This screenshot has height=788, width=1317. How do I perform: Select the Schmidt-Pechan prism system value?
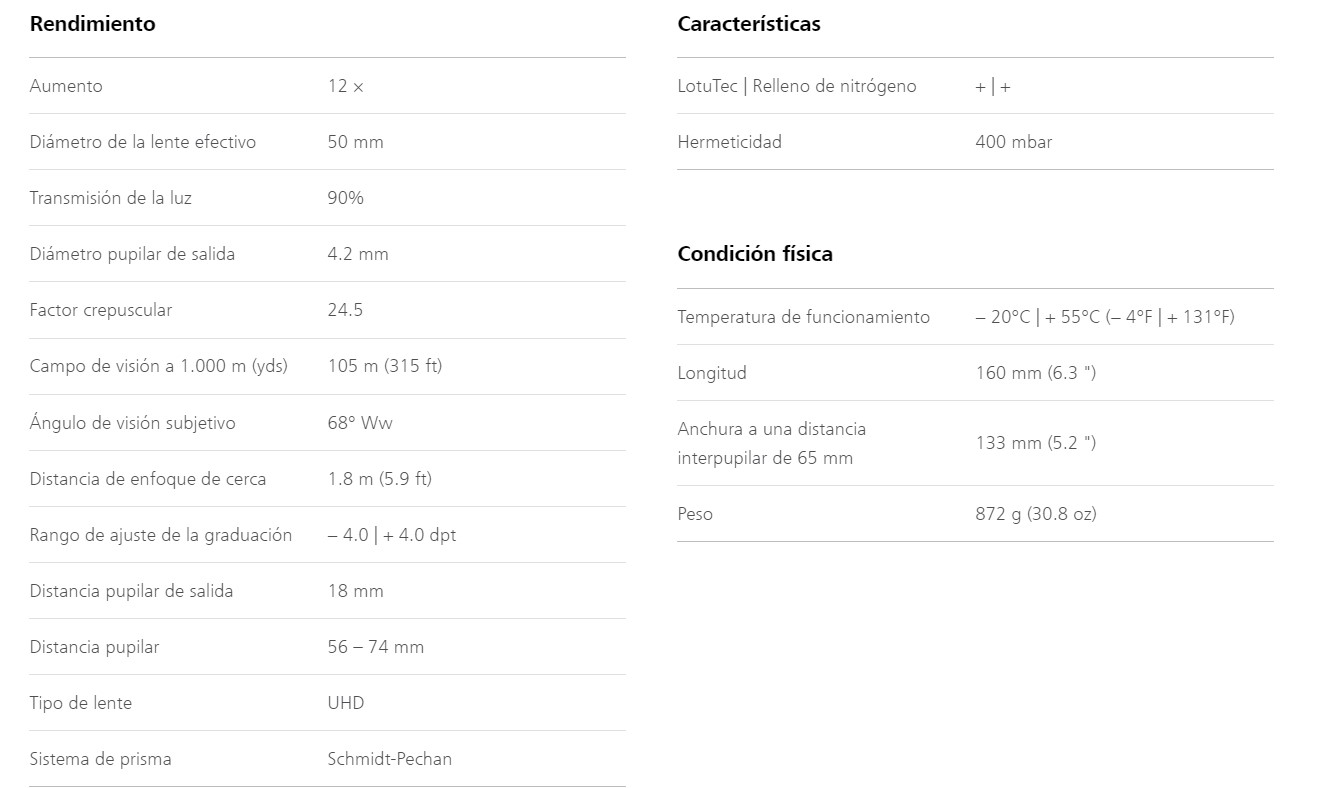[x=390, y=759]
